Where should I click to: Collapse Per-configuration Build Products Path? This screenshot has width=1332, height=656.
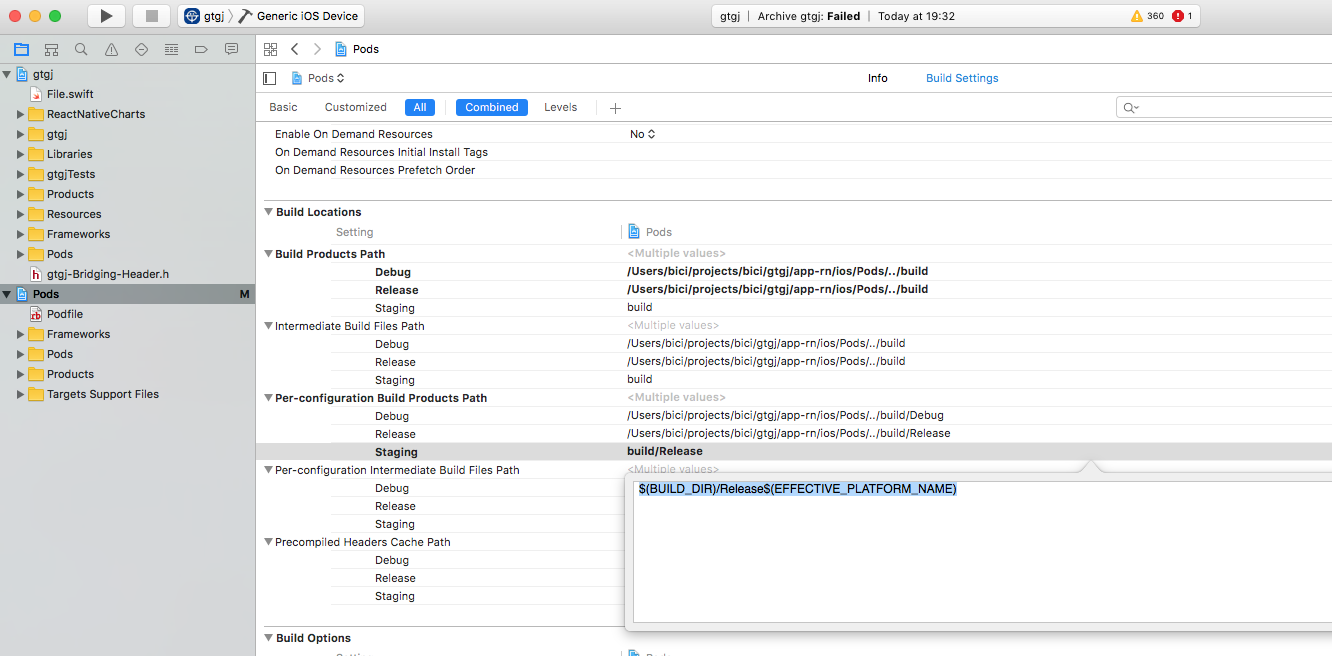click(268, 398)
